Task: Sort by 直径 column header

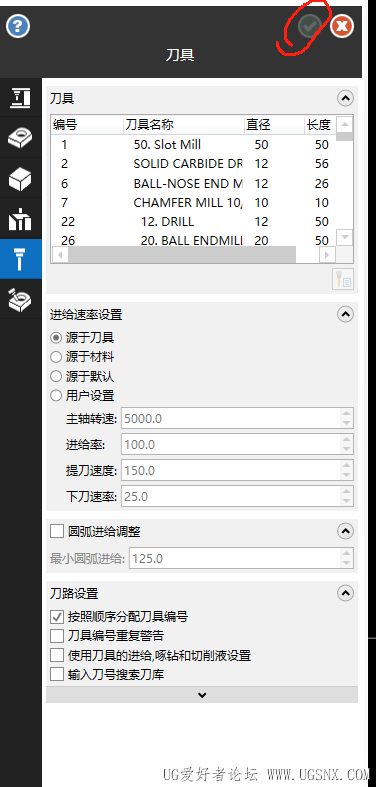Action: point(274,125)
